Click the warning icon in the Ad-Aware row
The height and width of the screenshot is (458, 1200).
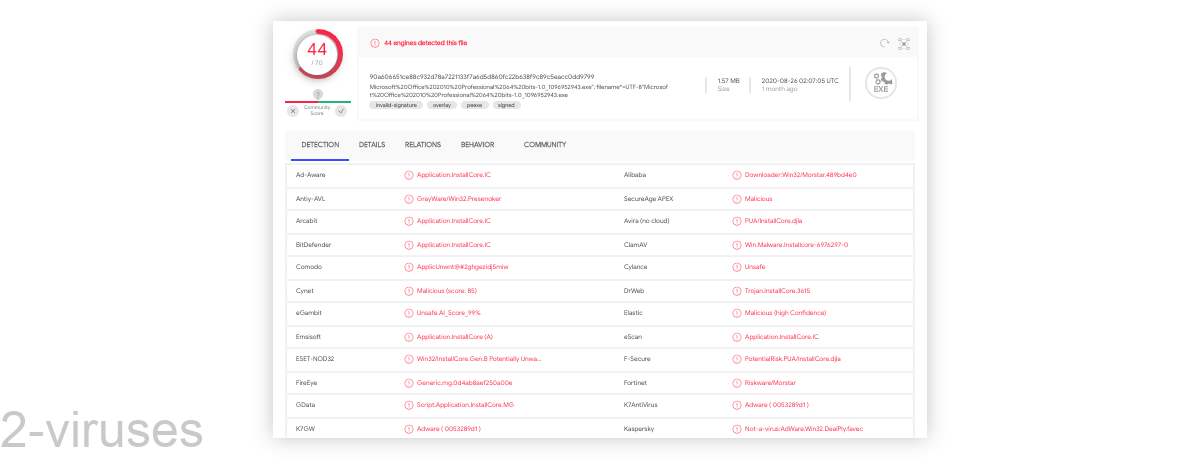pos(409,175)
